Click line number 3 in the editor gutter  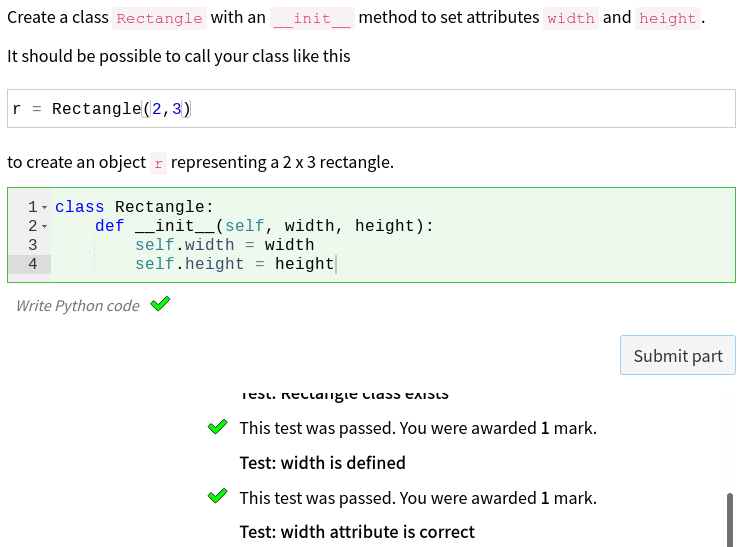tap(33, 245)
